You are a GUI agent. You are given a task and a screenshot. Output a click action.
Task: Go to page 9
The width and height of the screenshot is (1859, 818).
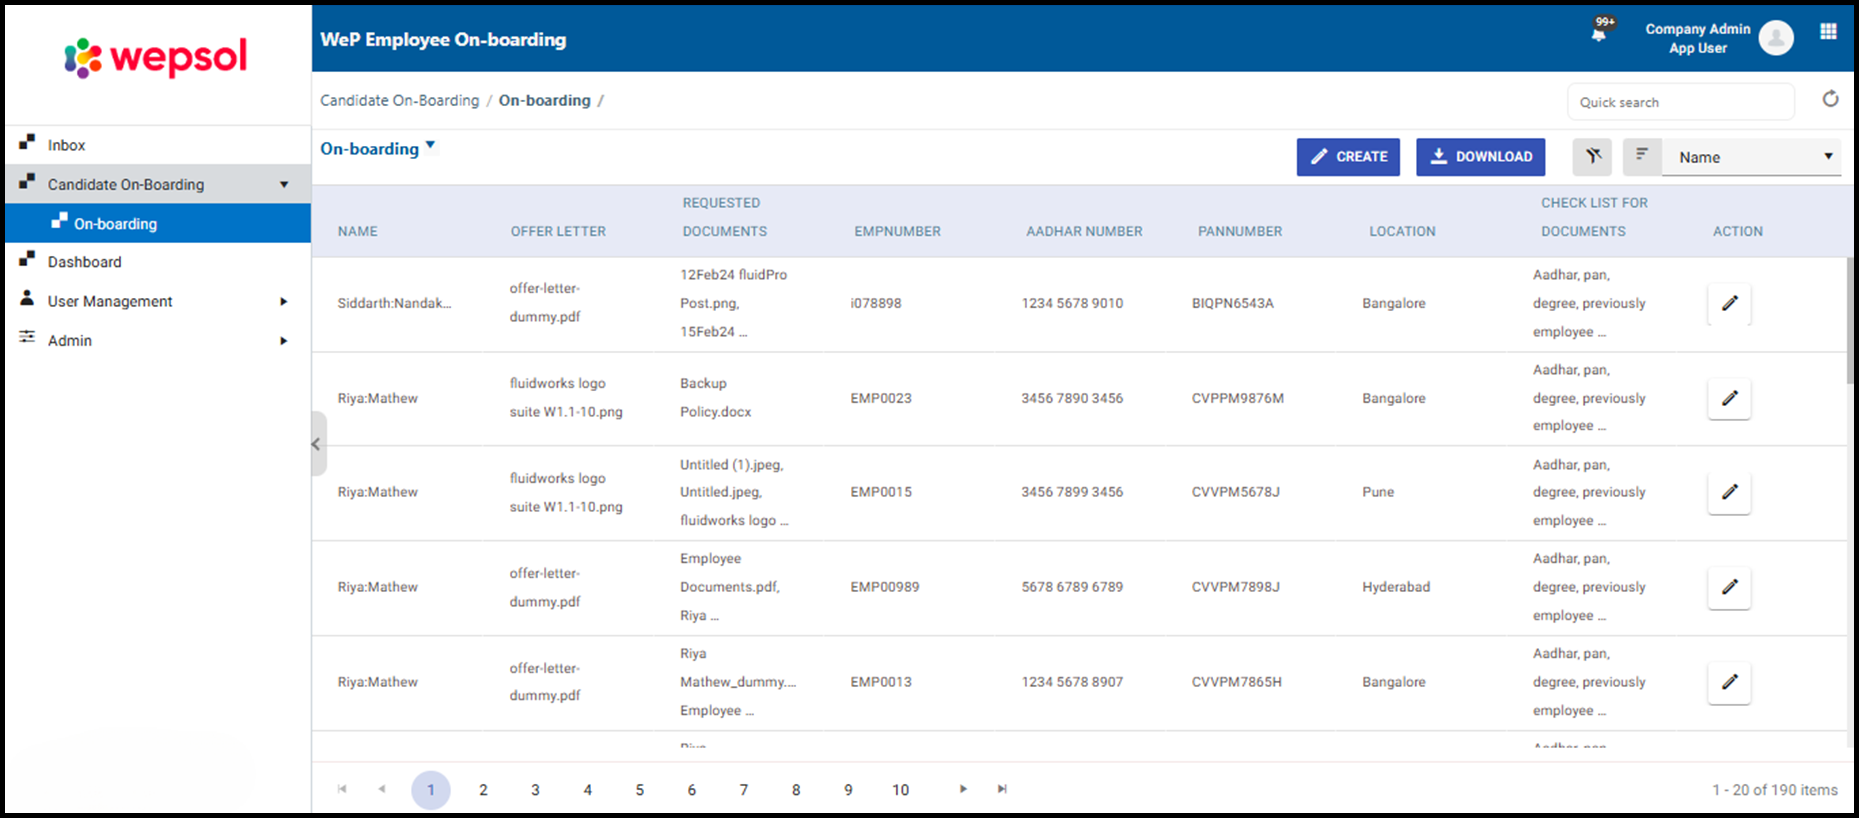pyautogui.click(x=848, y=790)
